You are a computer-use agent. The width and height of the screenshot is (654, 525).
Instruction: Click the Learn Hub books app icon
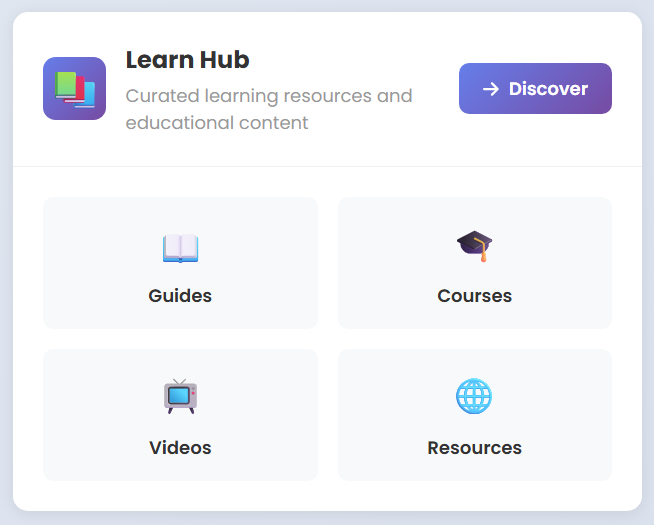point(74,88)
